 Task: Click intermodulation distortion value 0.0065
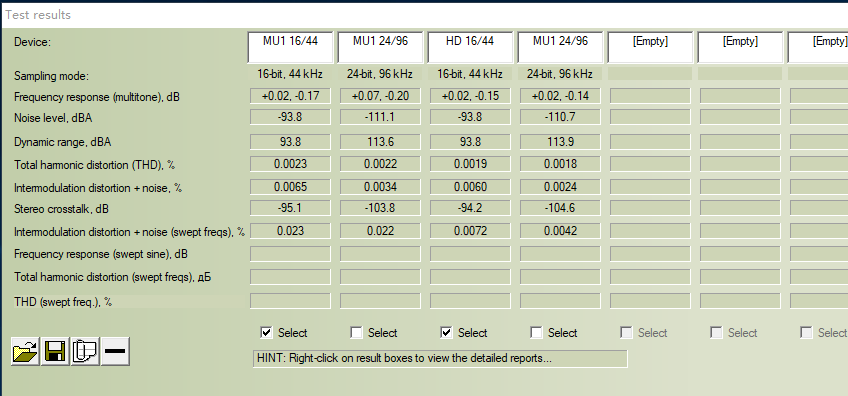click(x=290, y=187)
